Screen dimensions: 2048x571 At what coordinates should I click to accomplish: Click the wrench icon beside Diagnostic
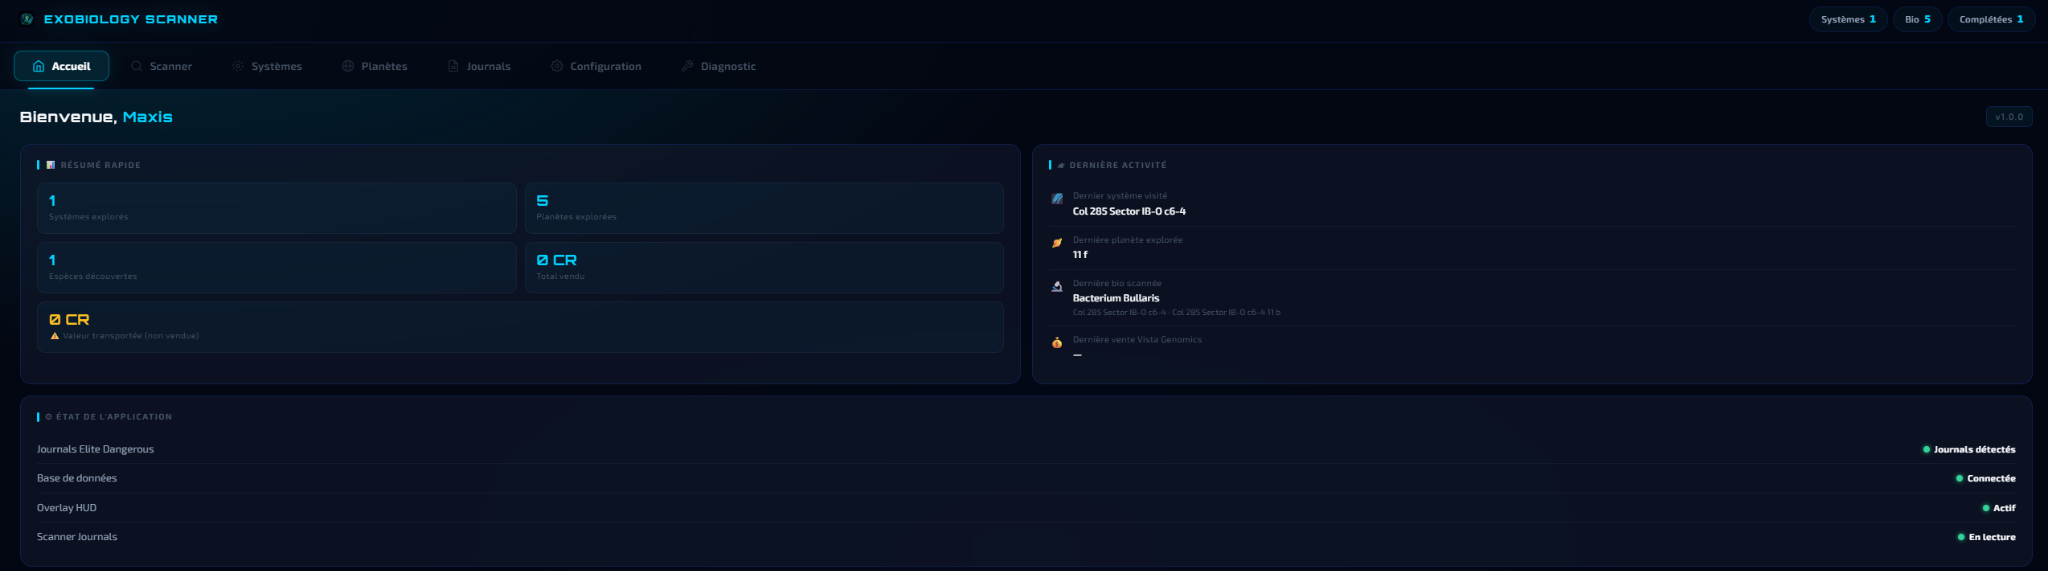(x=687, y=66)
